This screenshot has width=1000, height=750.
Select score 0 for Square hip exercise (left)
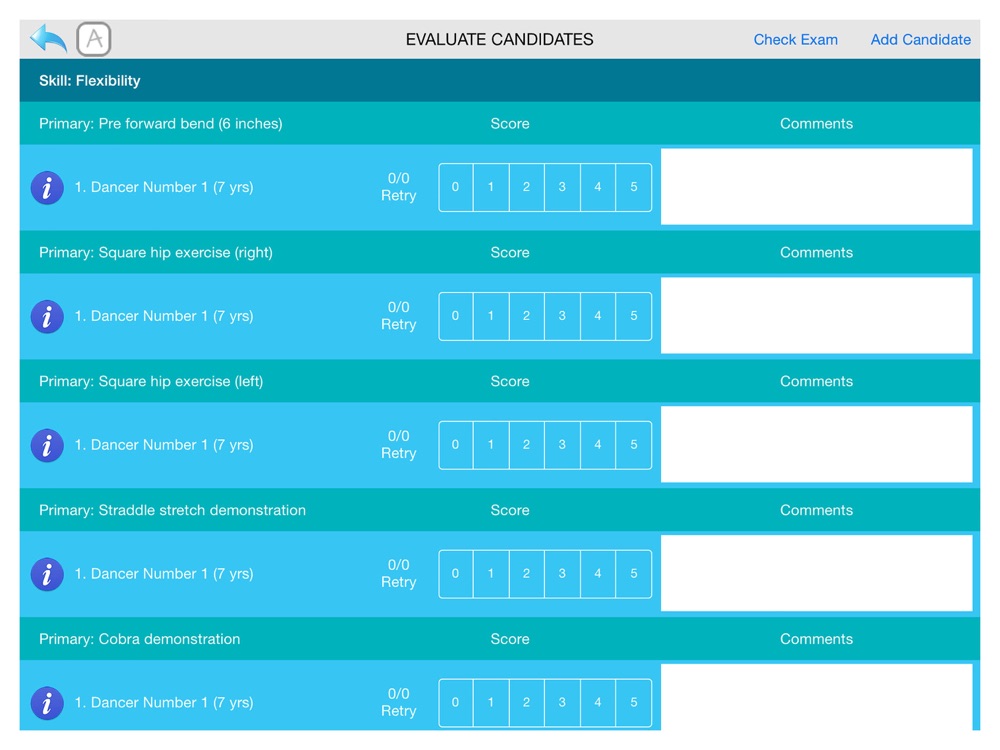(455, 445)
